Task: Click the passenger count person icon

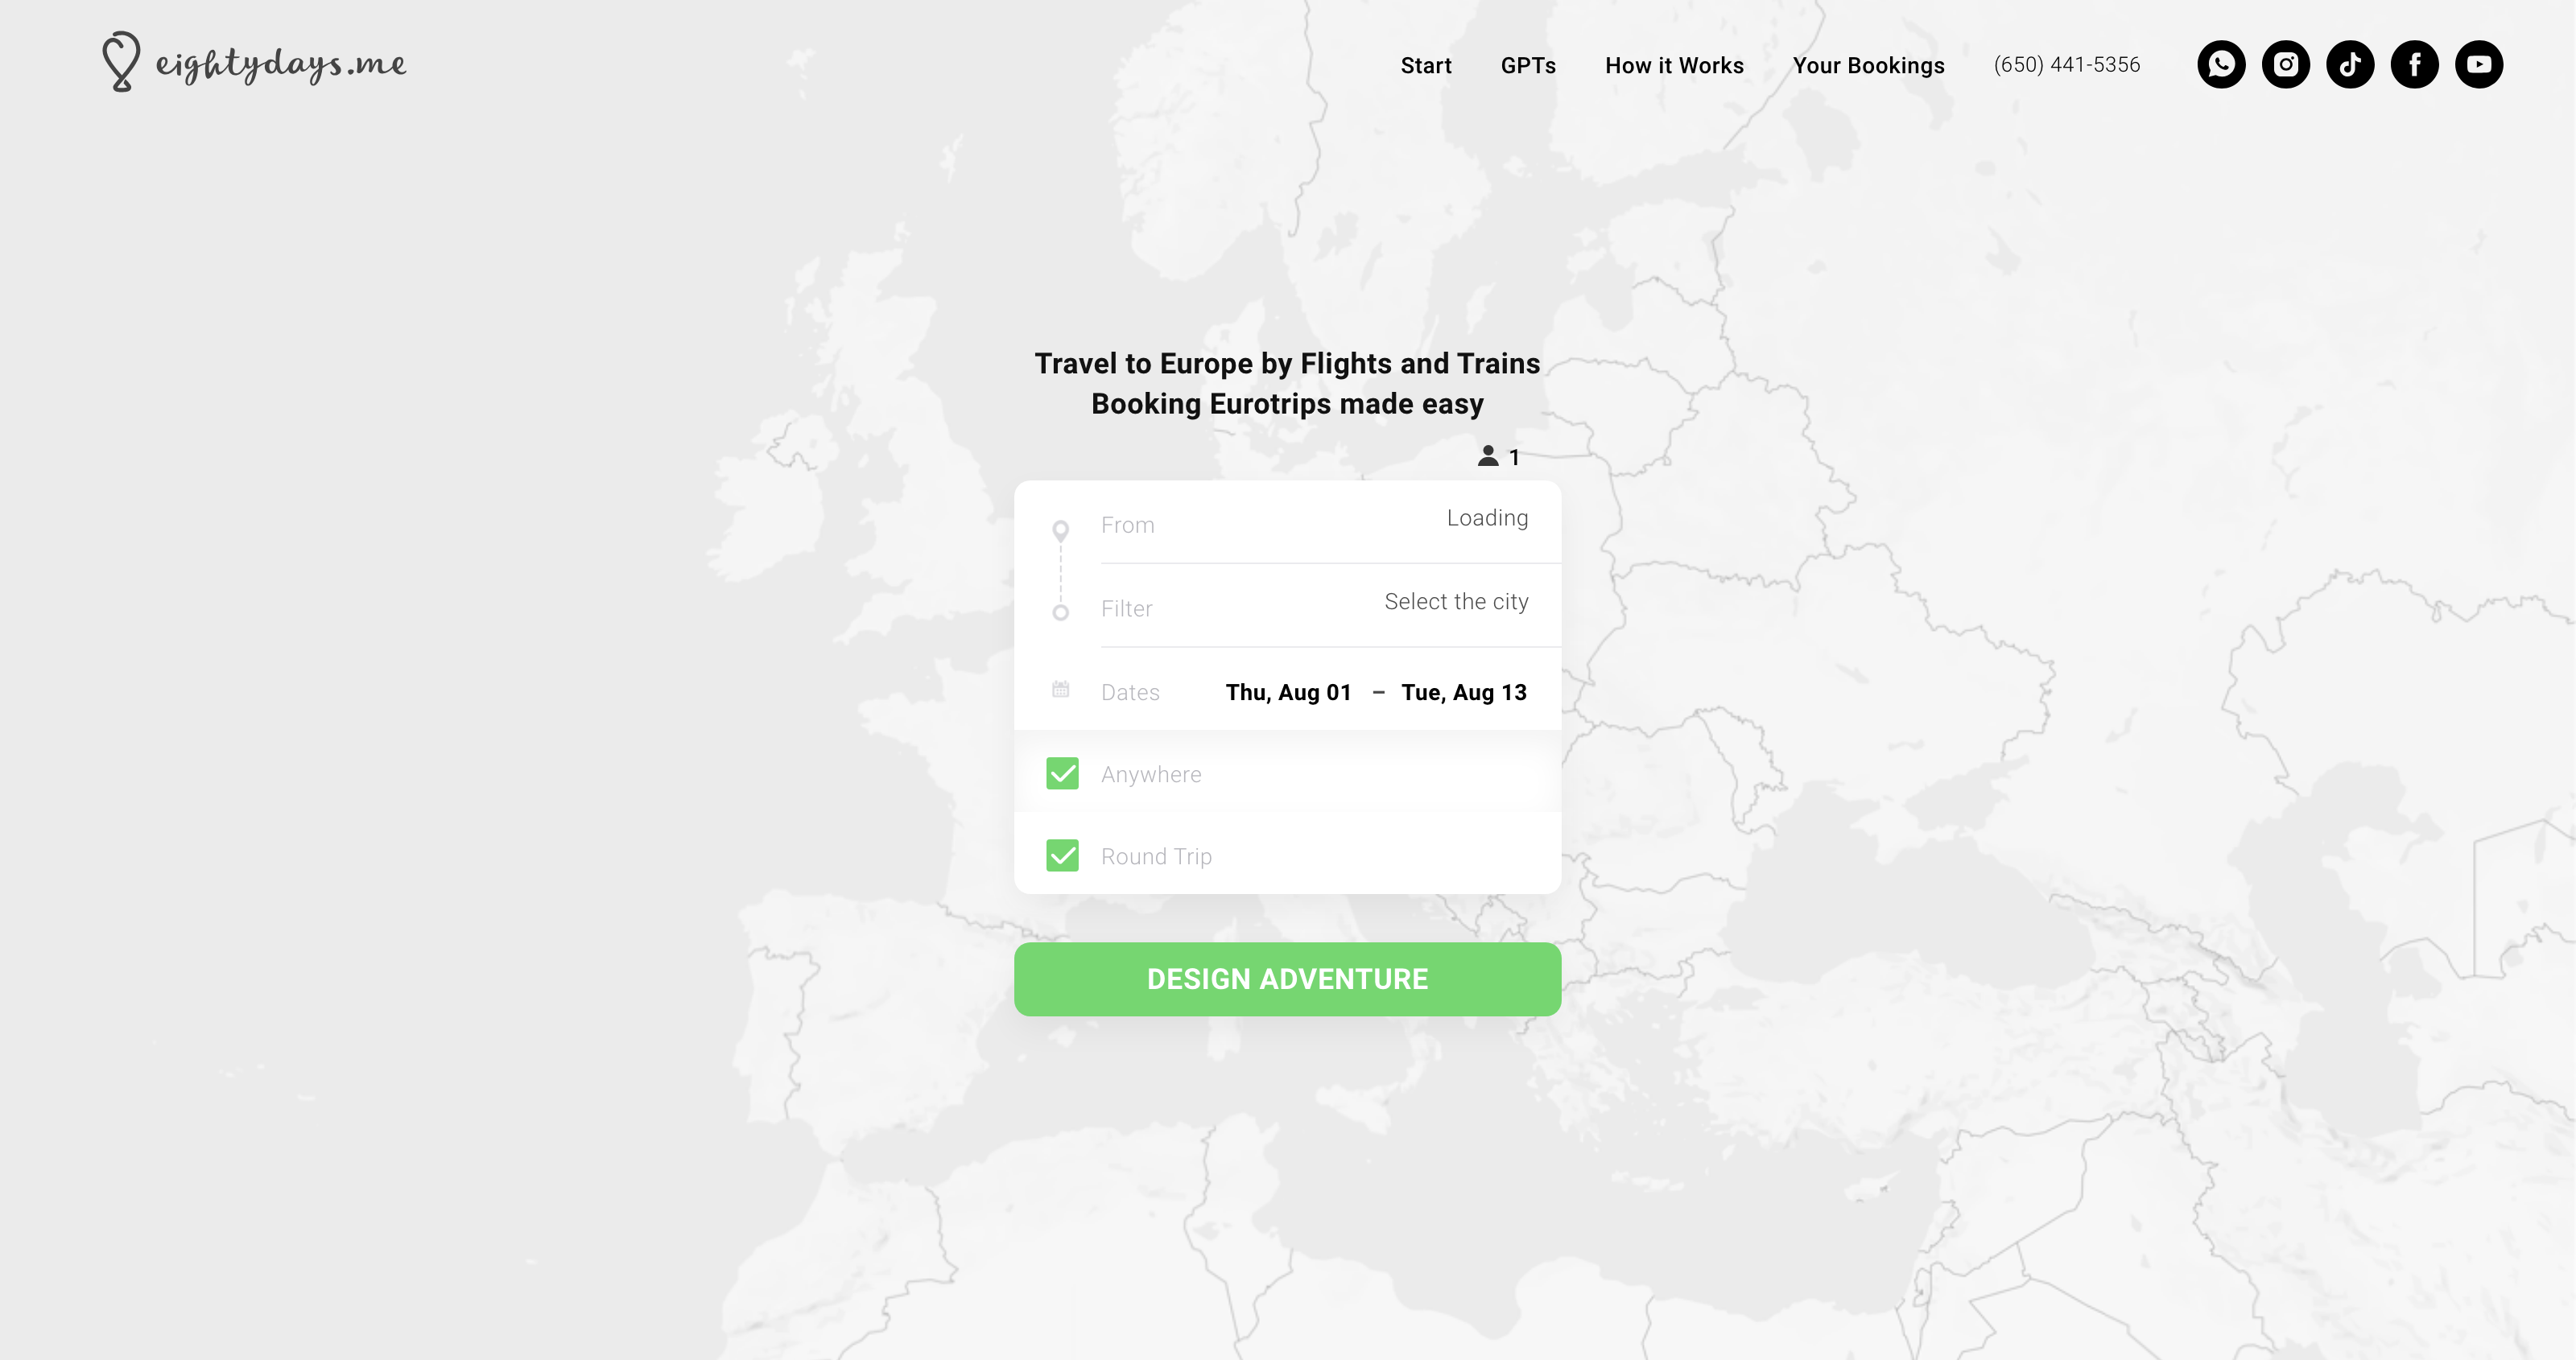Action: point(1488,456)
